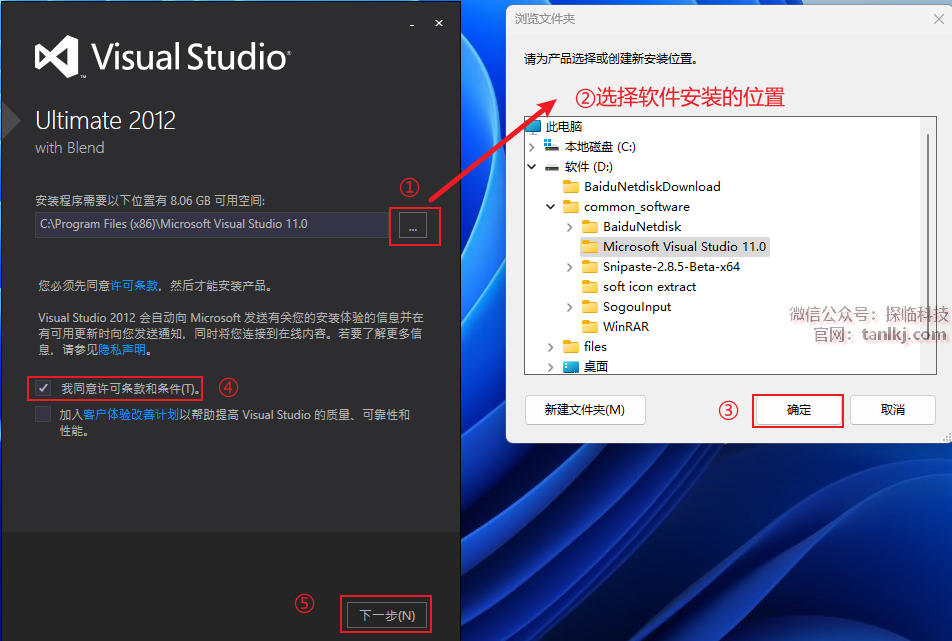Click the SogouInput folder icon

tap(590, 307)
